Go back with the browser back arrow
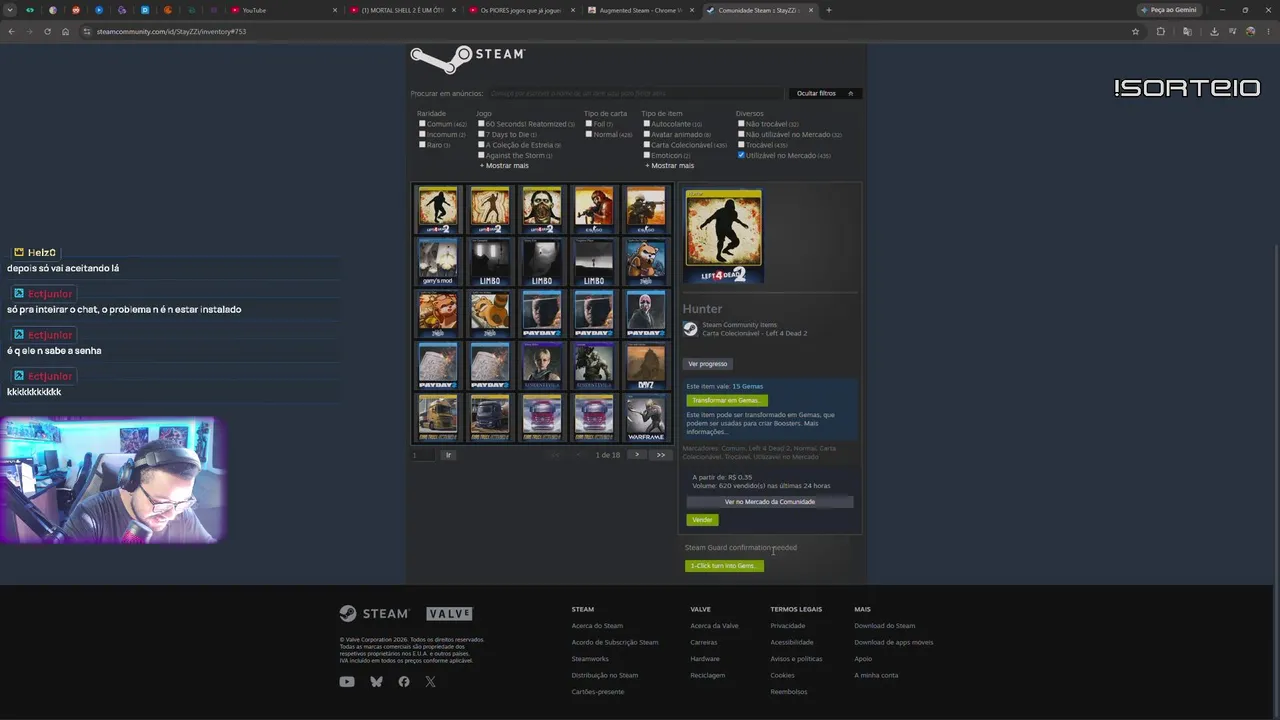Image resolution: width=1280 pixels, height=720 pixels. click(x=11, y=31)
